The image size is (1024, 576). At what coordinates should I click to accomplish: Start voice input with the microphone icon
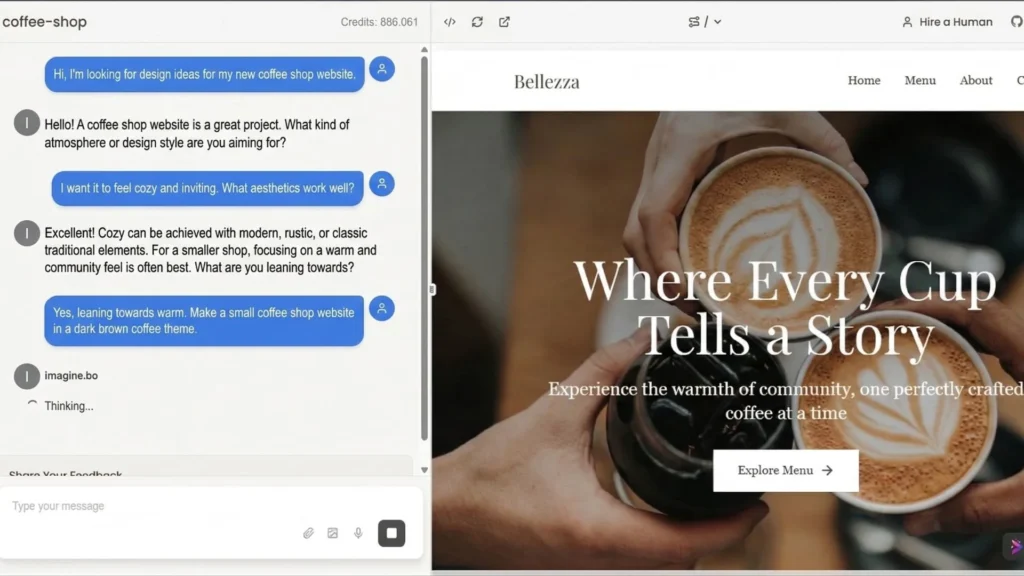[x=358, y=533]
